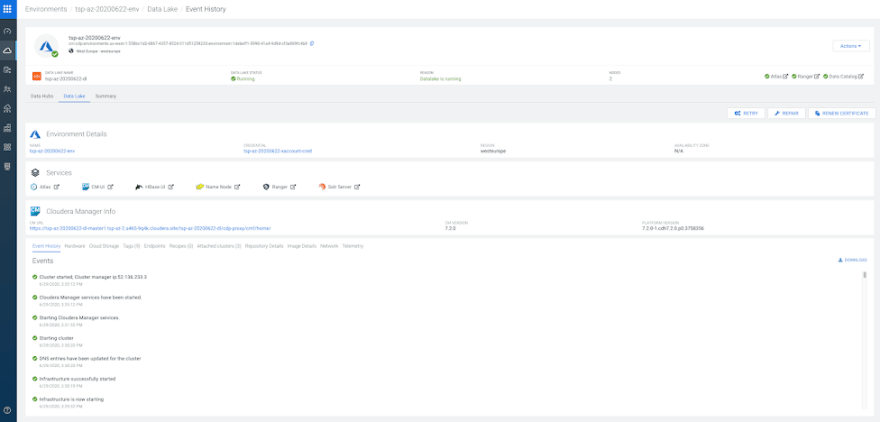Screen dimensions: 880x422
Task: Click the Repair button
Action: 786,113
